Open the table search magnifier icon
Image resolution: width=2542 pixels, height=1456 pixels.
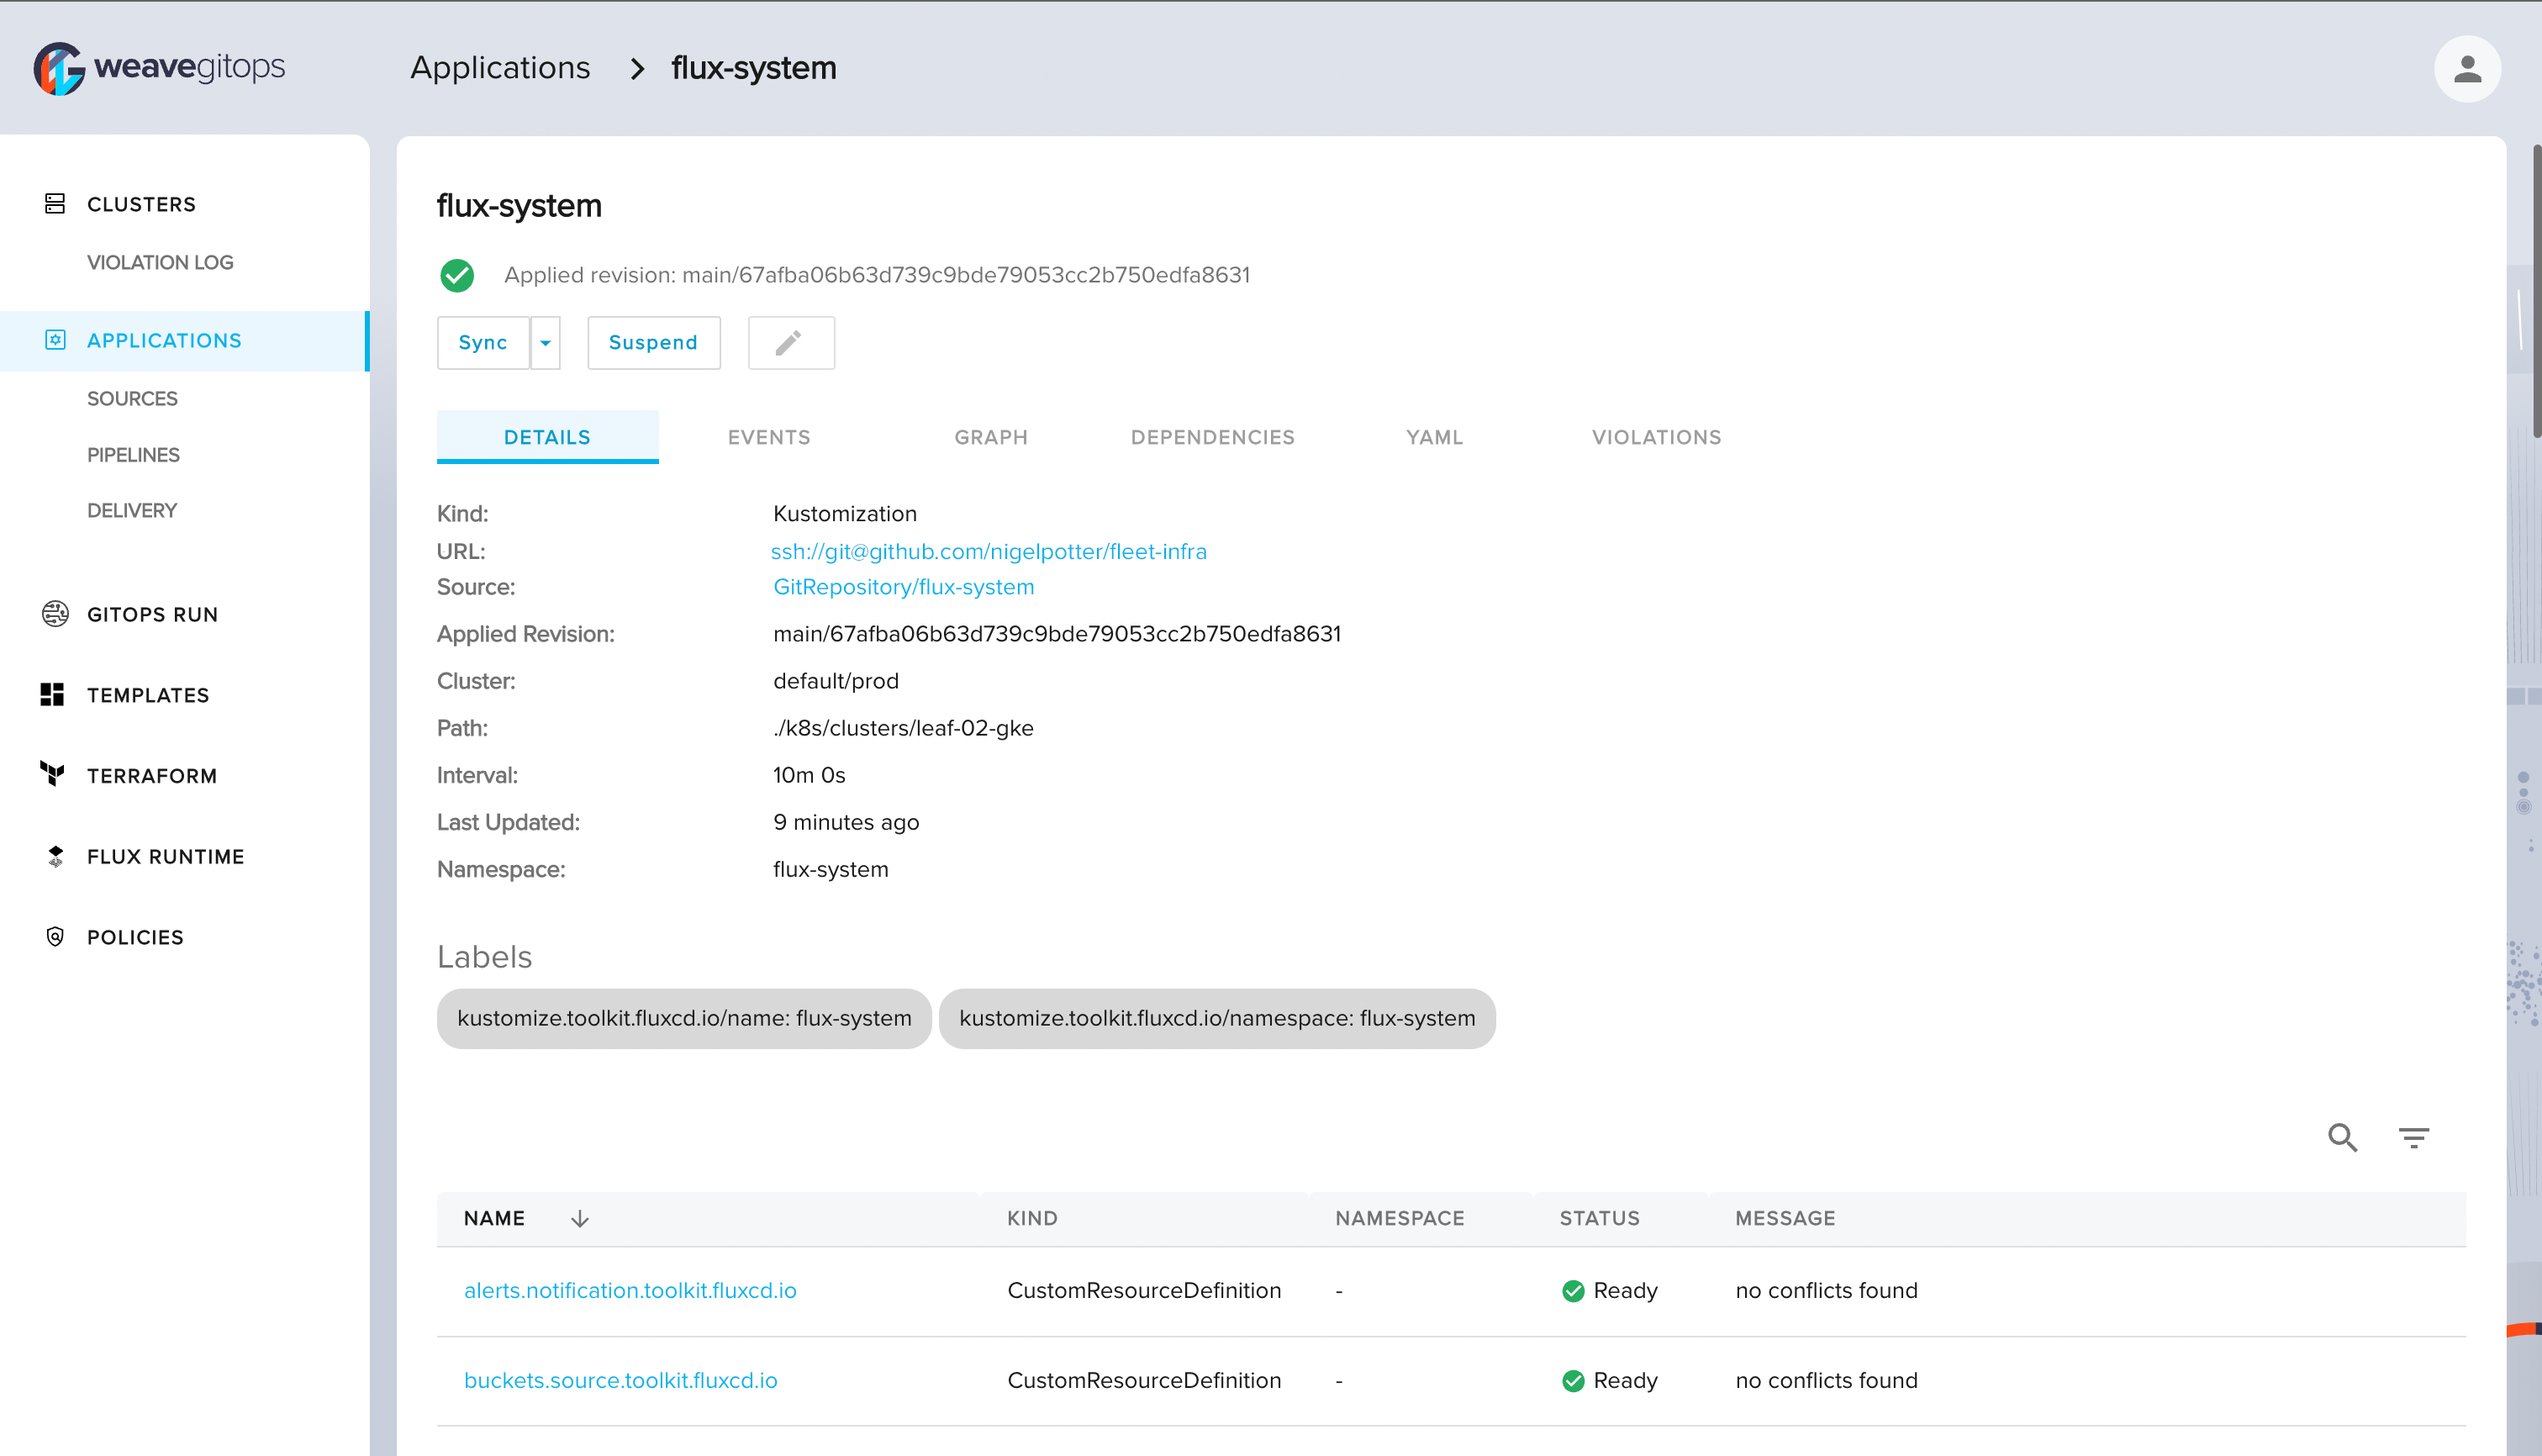(2342, 1137)
